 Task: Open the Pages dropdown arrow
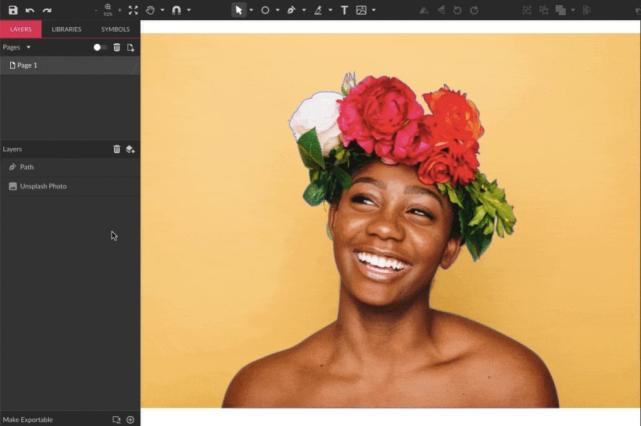(x=28, y=47)
